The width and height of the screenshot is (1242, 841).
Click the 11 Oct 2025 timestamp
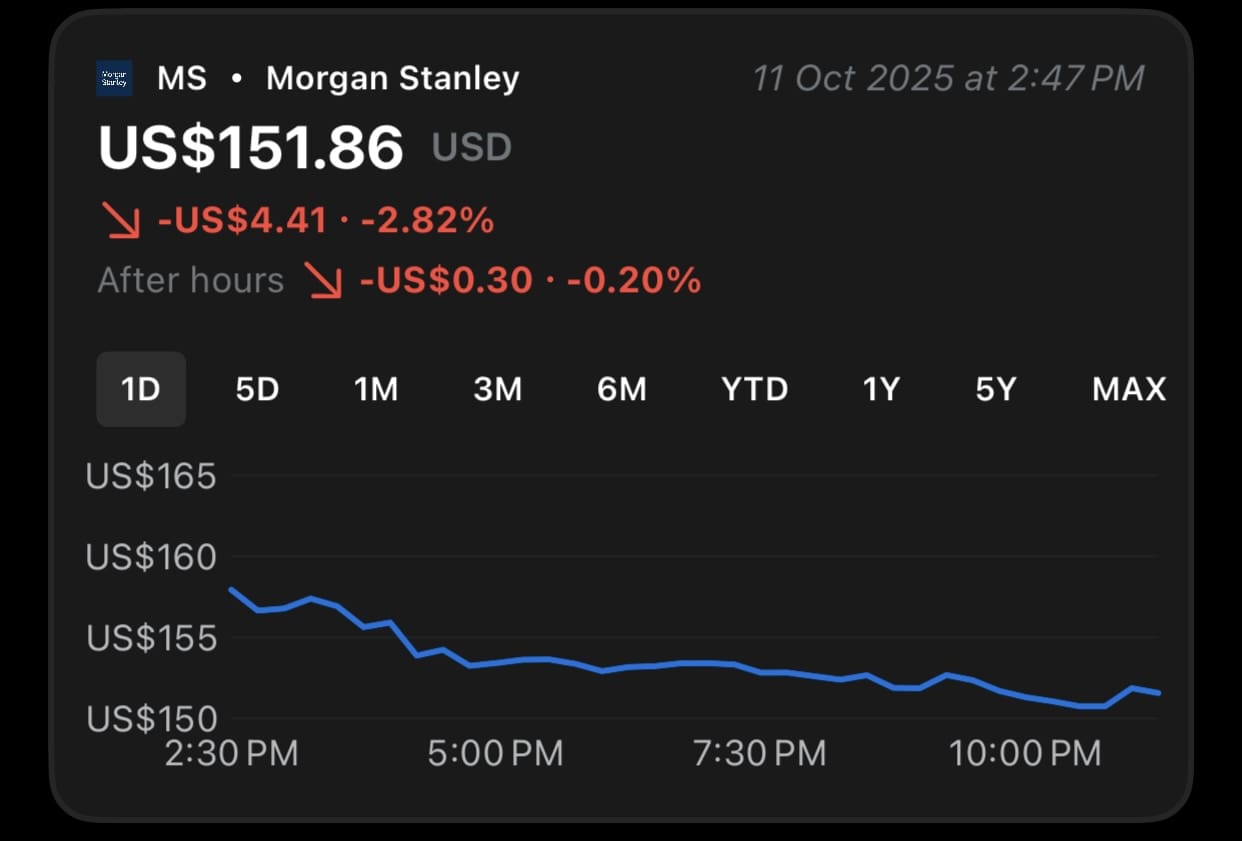(x=948, y=78)
